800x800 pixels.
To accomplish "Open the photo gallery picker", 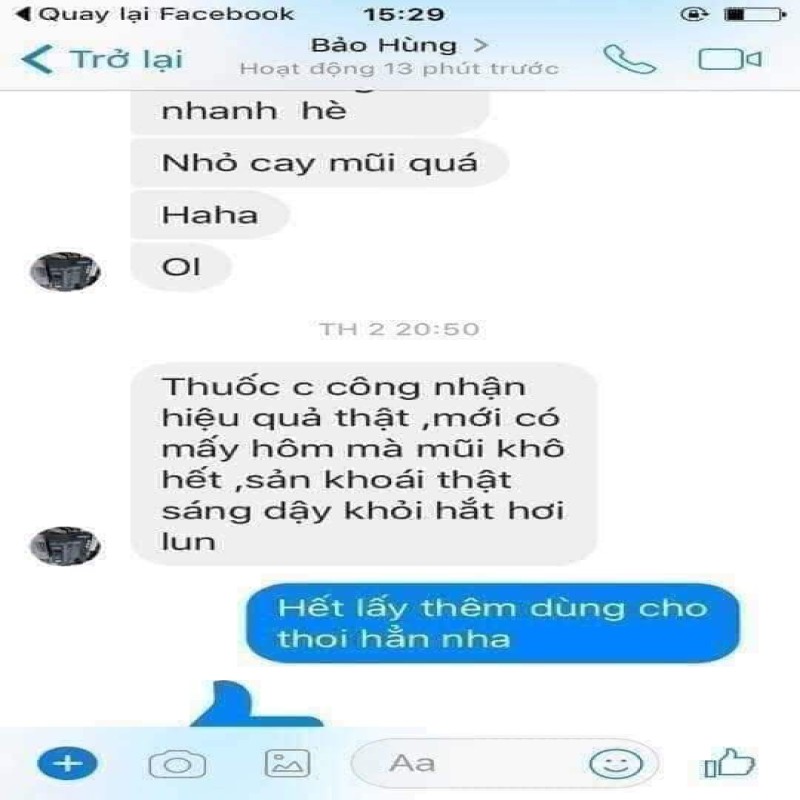I will 287,763.
